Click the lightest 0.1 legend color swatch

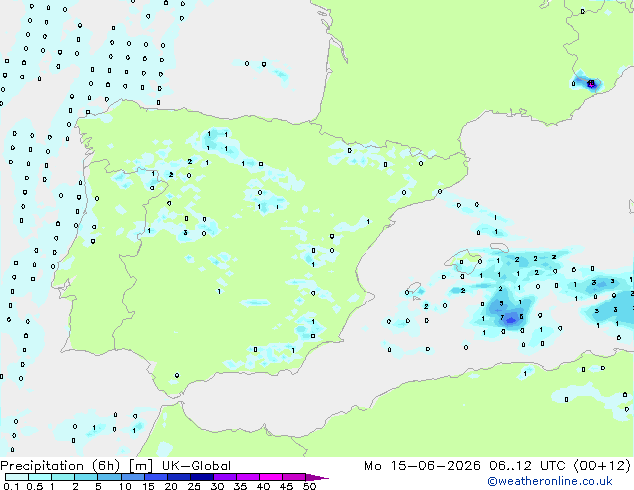click(x=17, y=477)
